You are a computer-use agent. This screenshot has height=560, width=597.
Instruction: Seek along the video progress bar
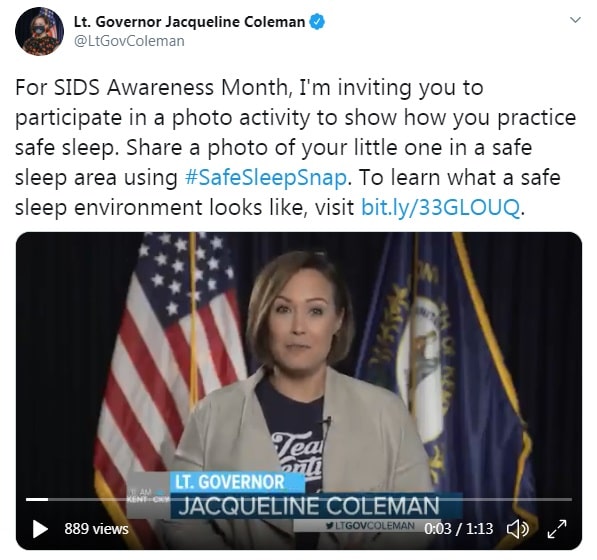(x=299, y=499)
